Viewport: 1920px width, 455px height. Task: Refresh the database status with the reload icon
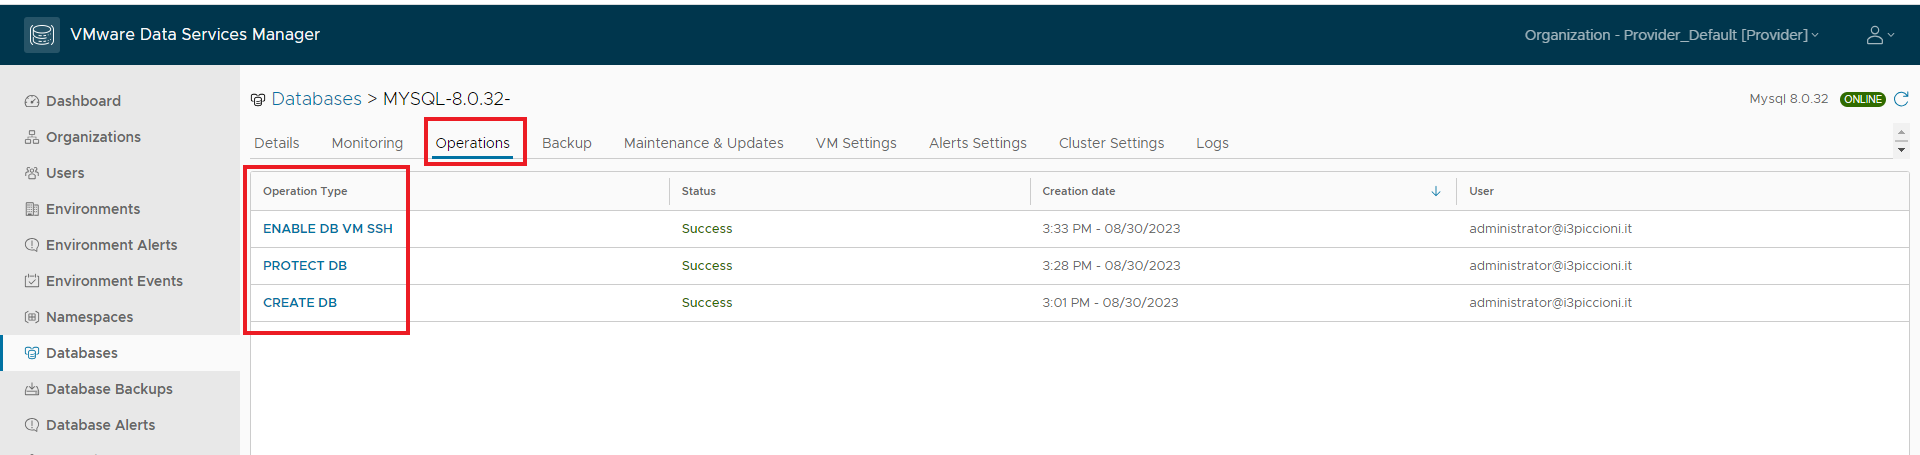[x=1901, y=99]
